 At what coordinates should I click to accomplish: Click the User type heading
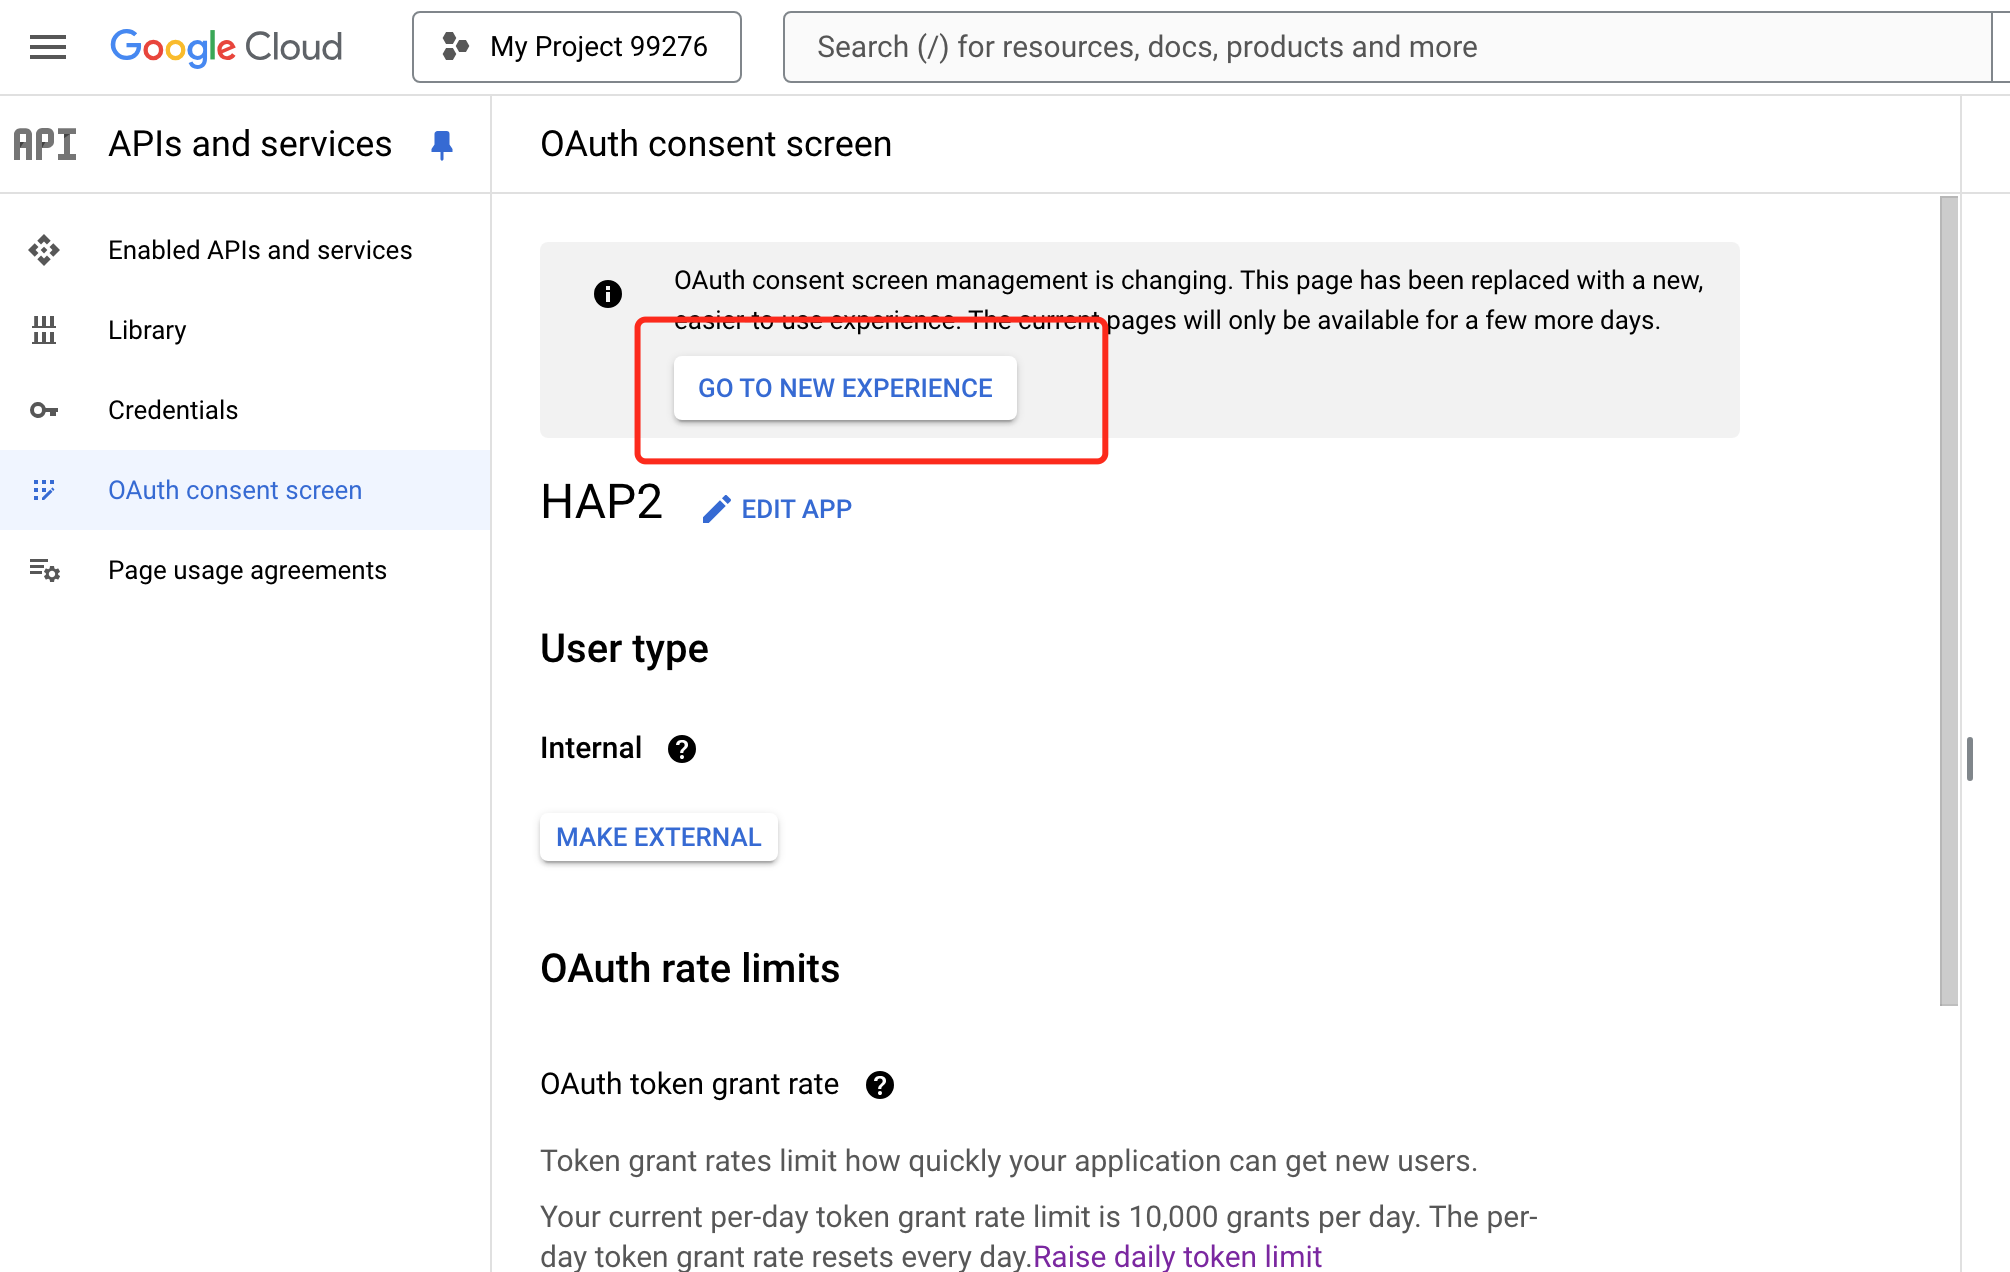[x=624, y=649]
